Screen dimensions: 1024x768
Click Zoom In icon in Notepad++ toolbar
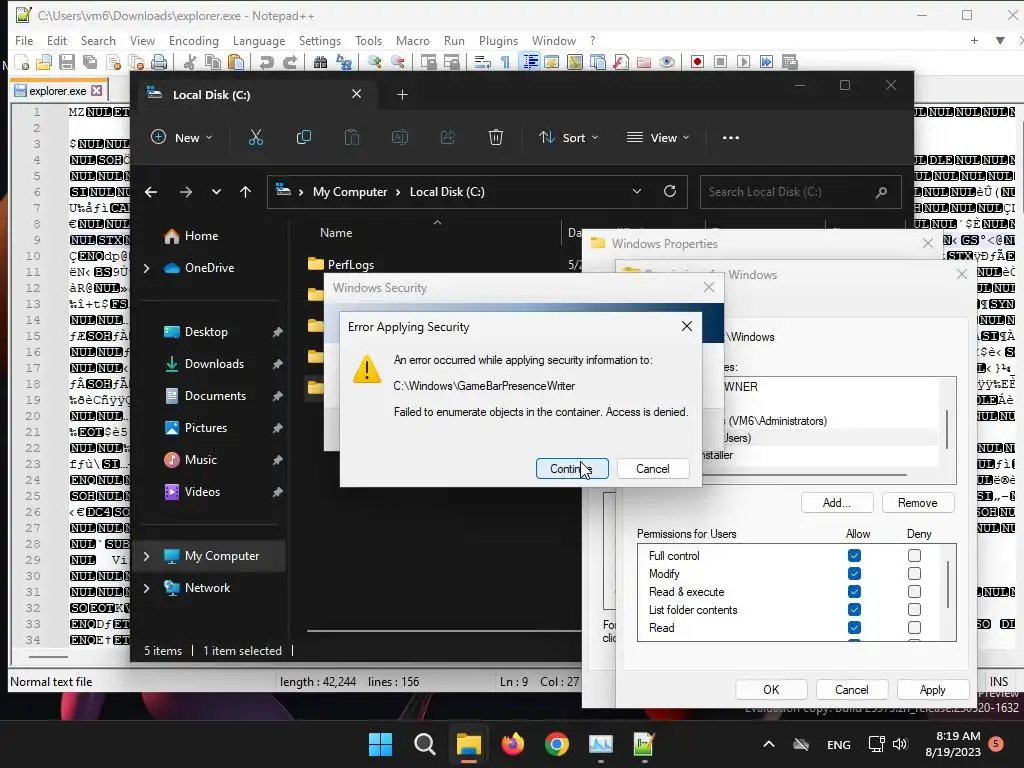pyautogui.click(x=374, y=62)
